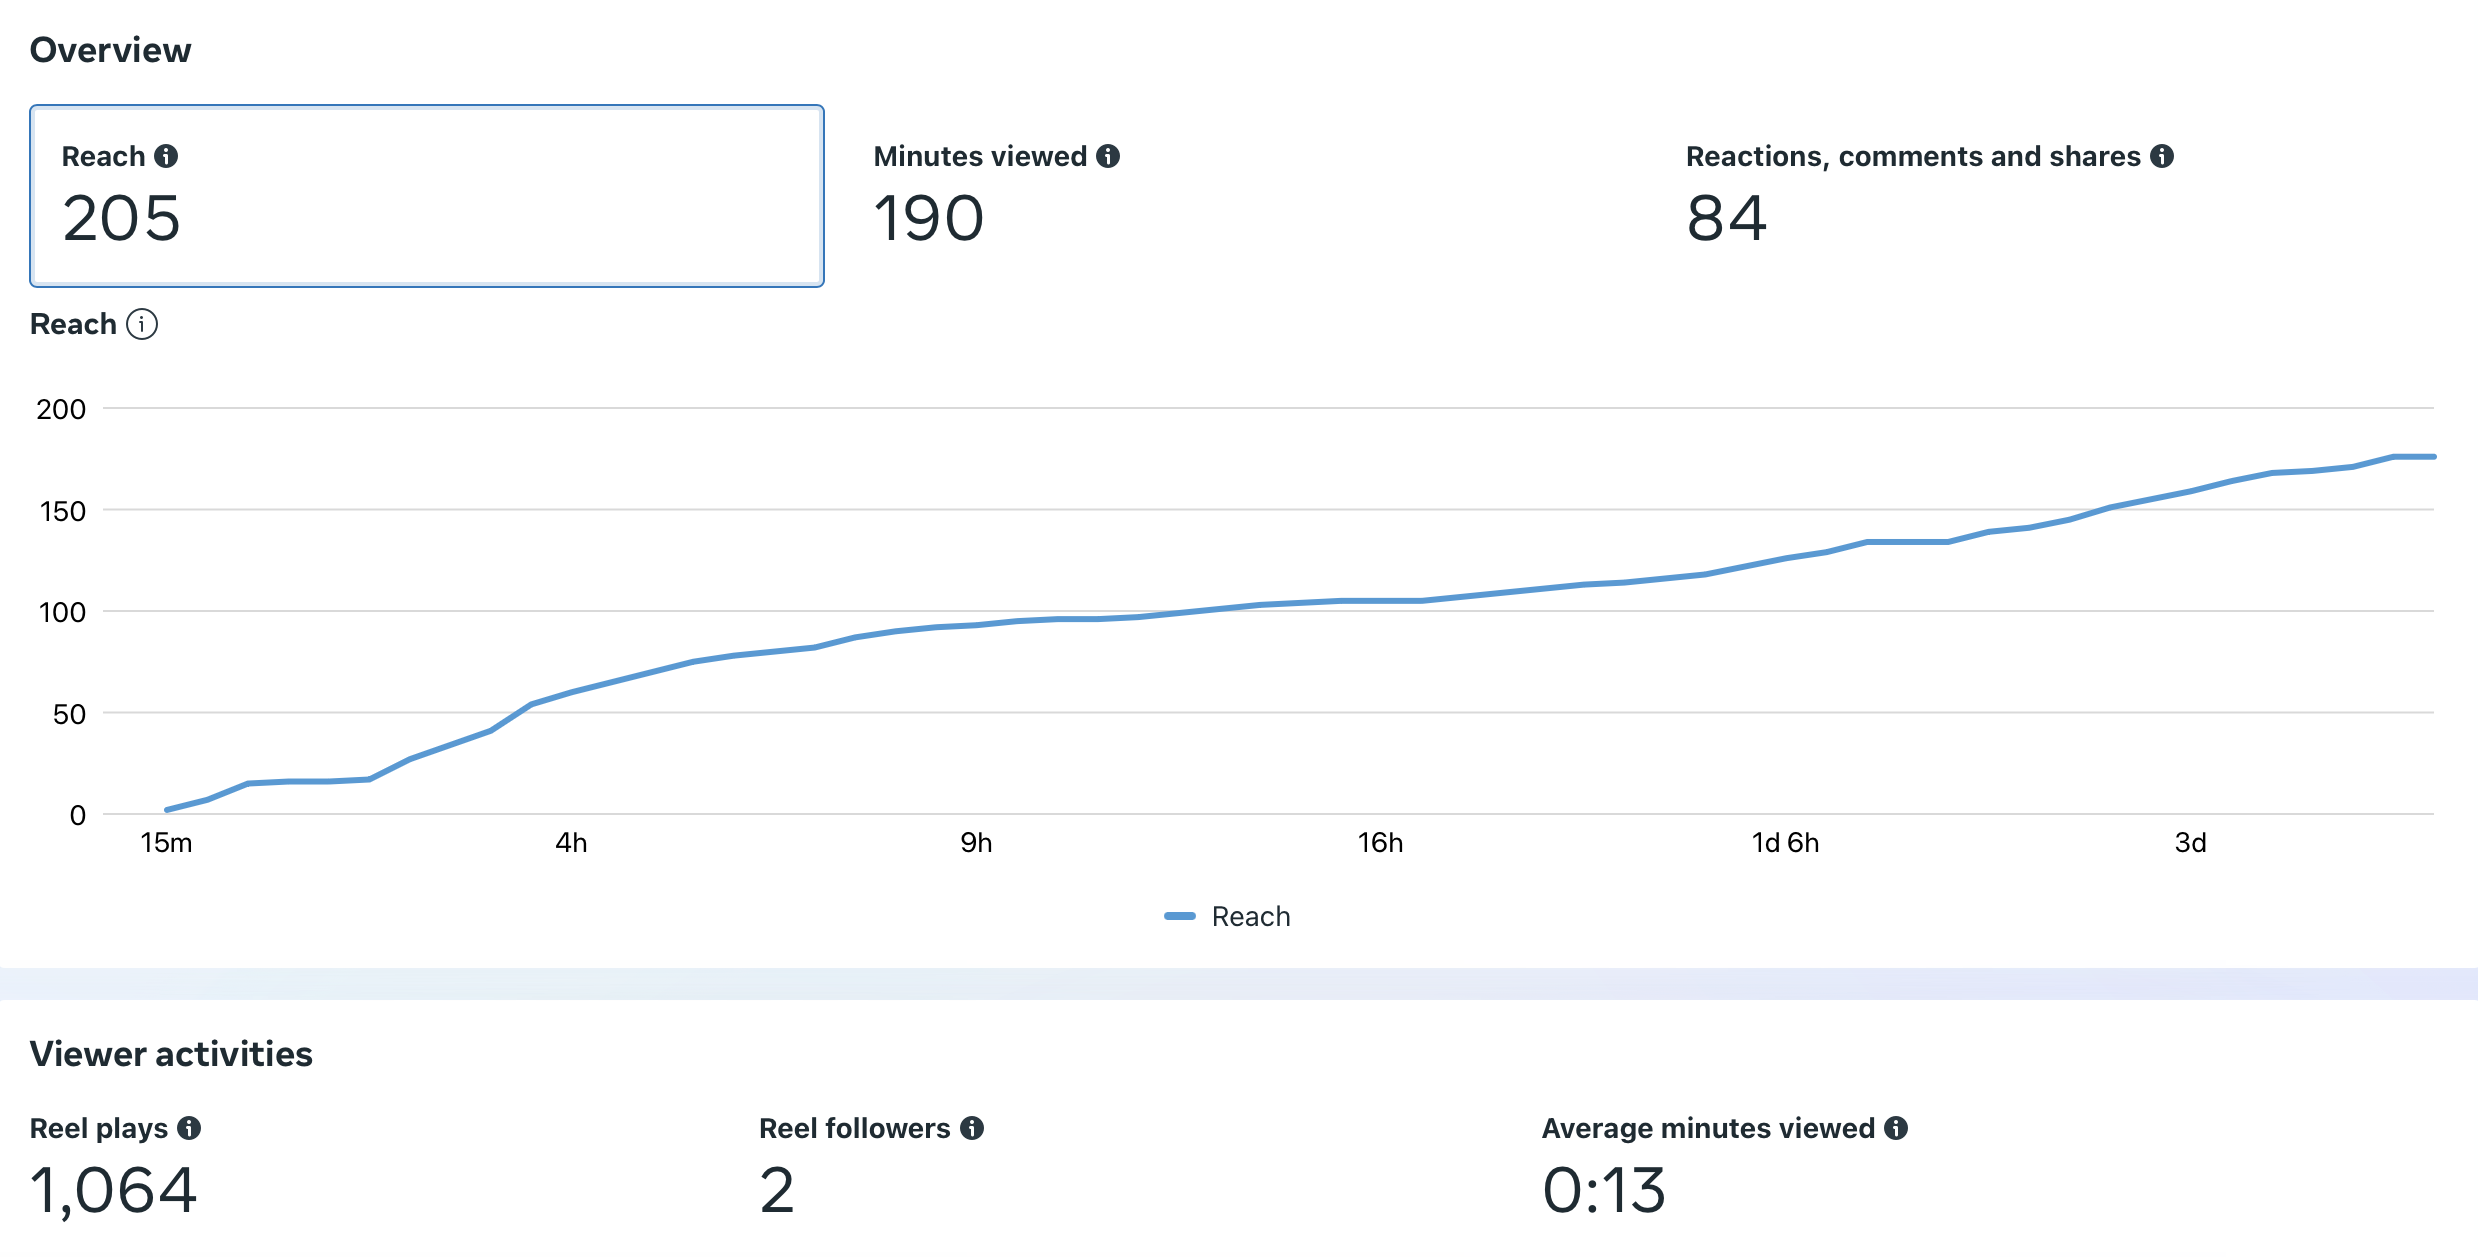The height and width of the screenshot is (1257, 2478).
Task: Click the 150 label on y-axis
Action: [x=62, y=511]
